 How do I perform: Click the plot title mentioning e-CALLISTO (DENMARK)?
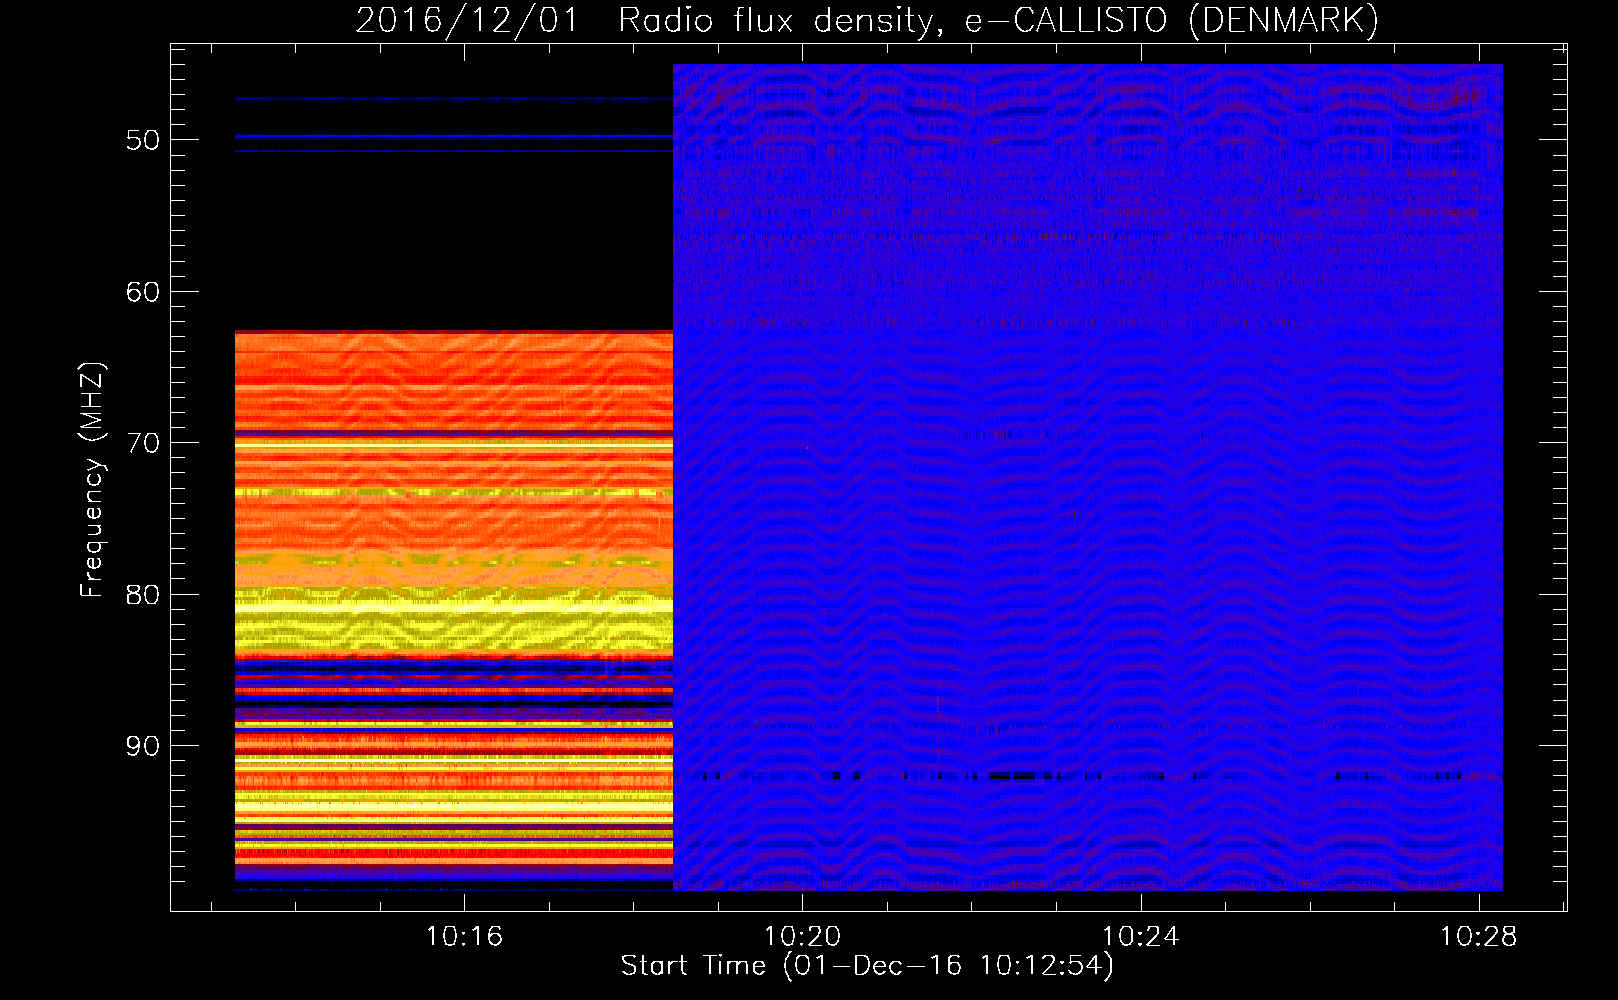(x=867, y=20)
